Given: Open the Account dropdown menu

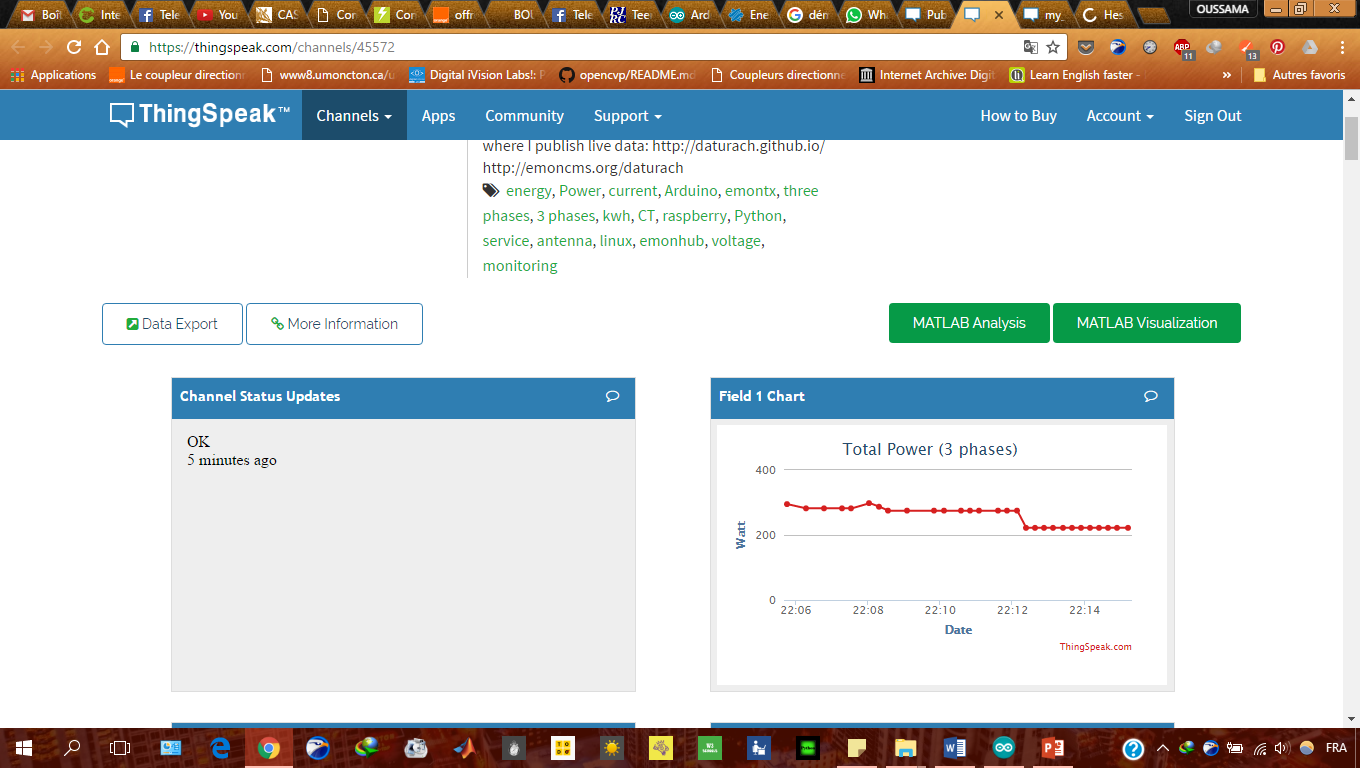Looking at the screenshot, I should pyautogui.click(x=1120, y=116).
